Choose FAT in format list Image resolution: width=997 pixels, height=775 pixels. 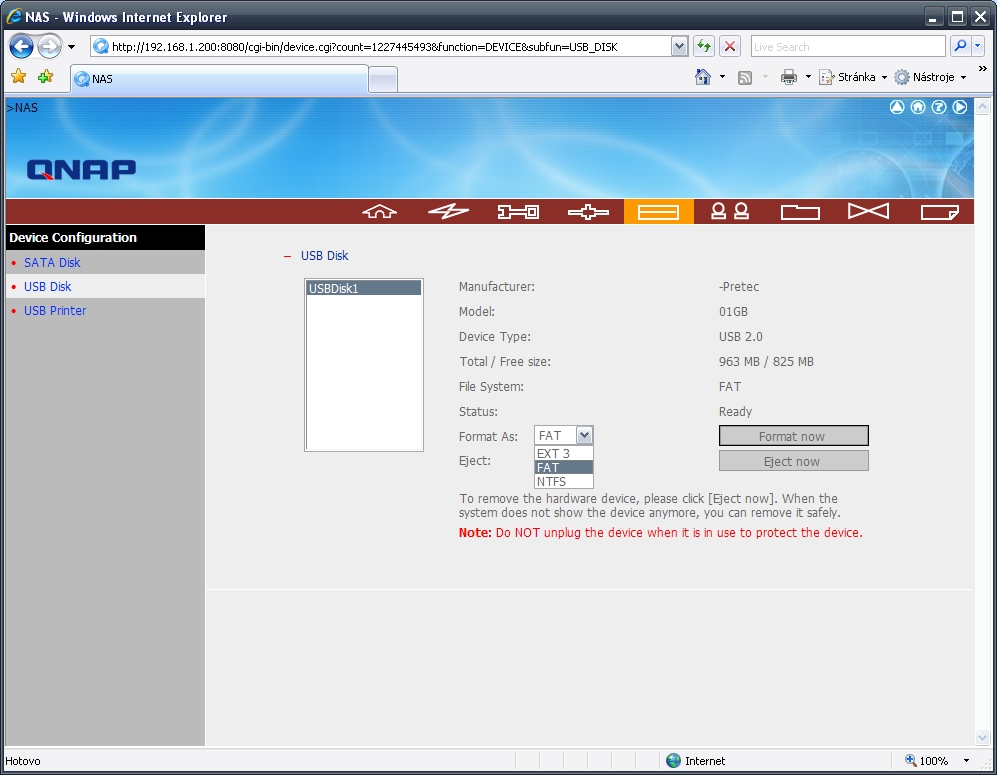click(564, 467)
